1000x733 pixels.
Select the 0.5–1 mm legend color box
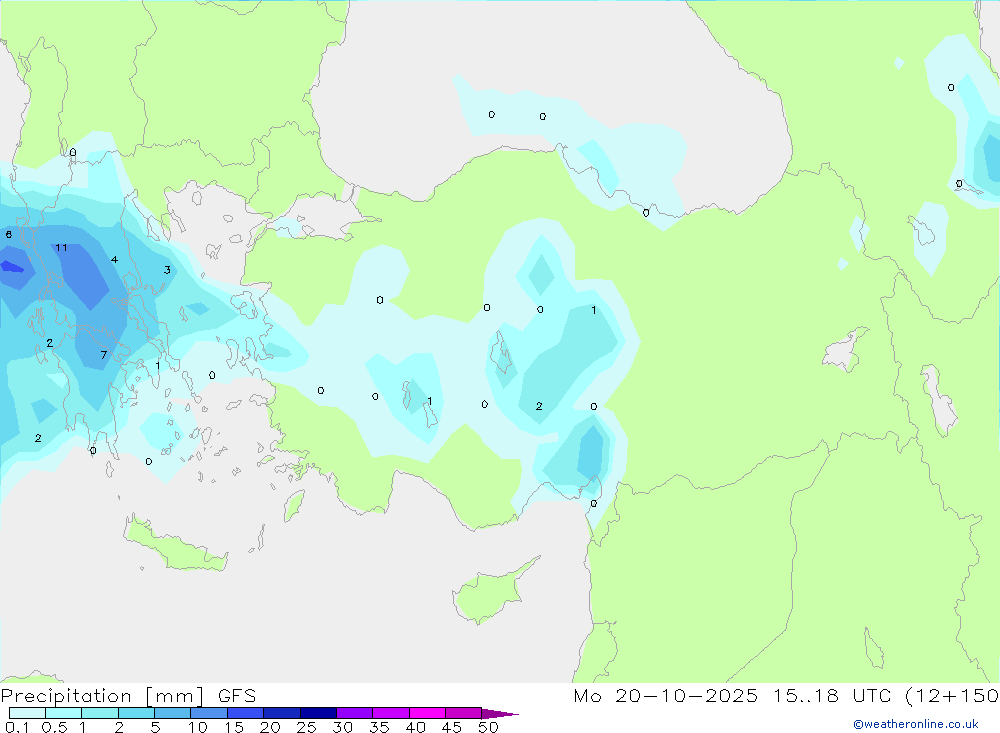pos(63,713)
